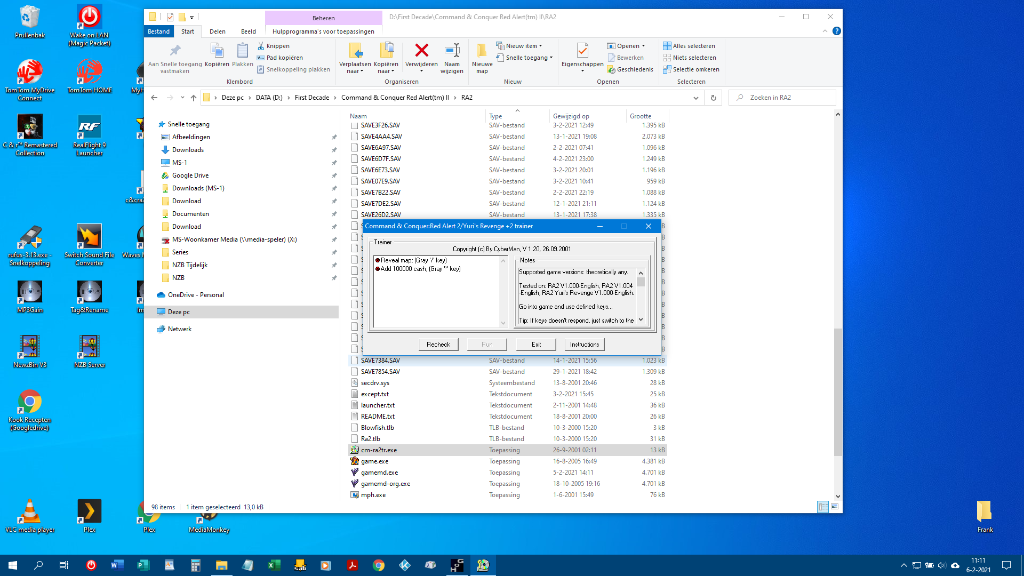Expand the address bar history dropdown
Screen dimensions: 1024x576
[x=696, y=98]
